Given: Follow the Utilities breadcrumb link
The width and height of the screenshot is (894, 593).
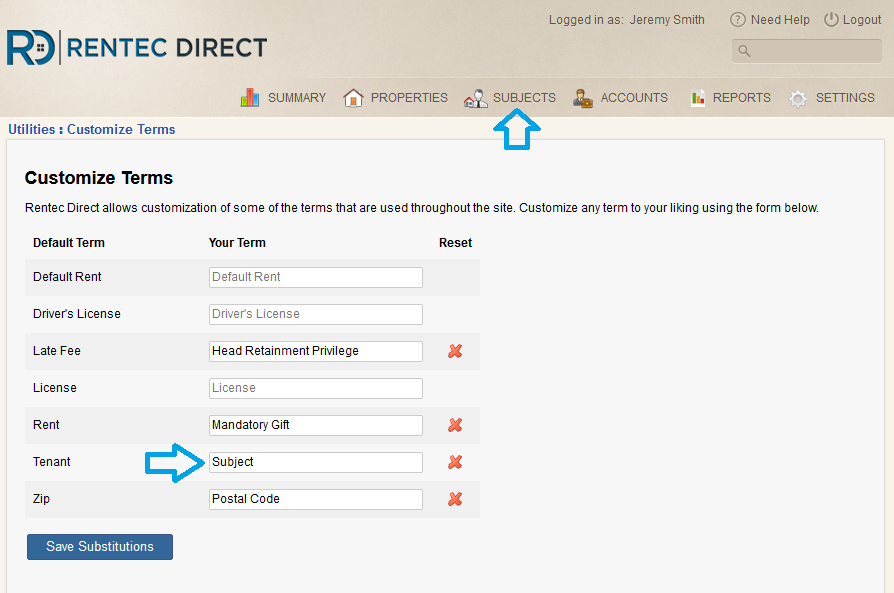Looking at the screenshot, I should coord(31,129).
